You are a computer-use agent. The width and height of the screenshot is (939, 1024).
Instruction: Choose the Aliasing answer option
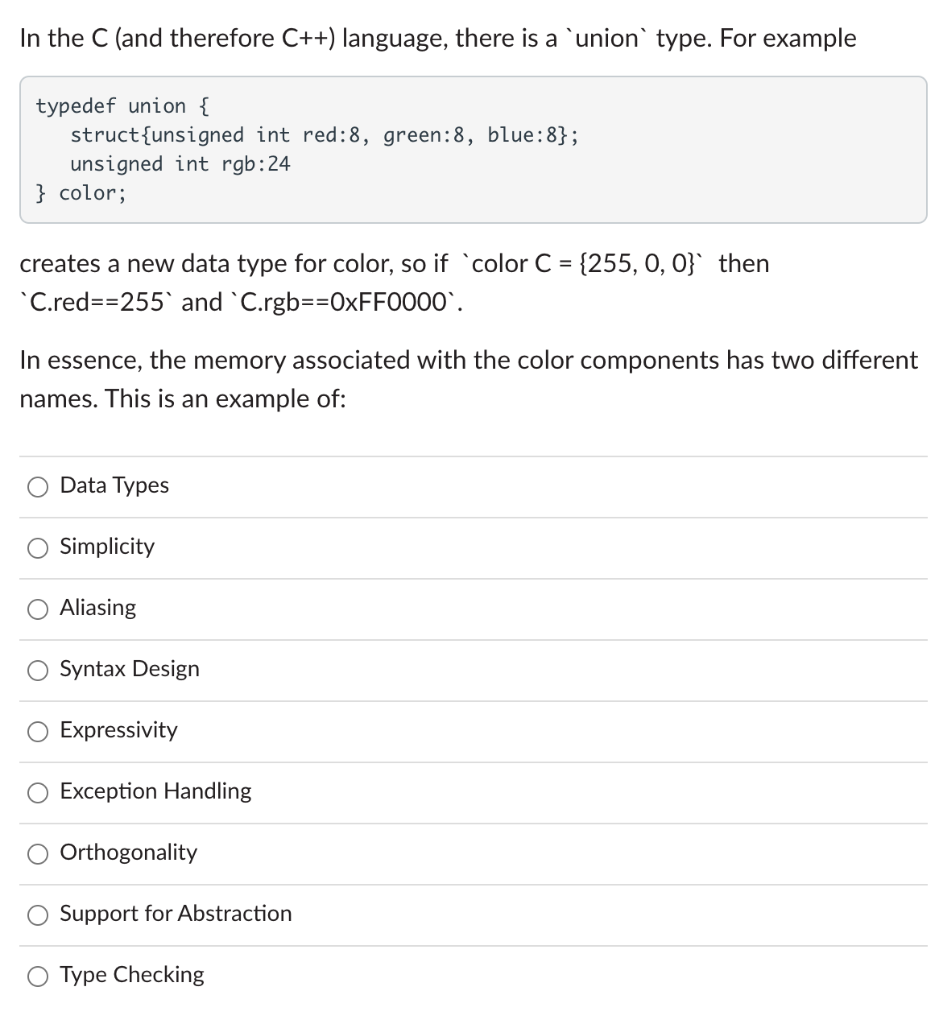(37, 608)
